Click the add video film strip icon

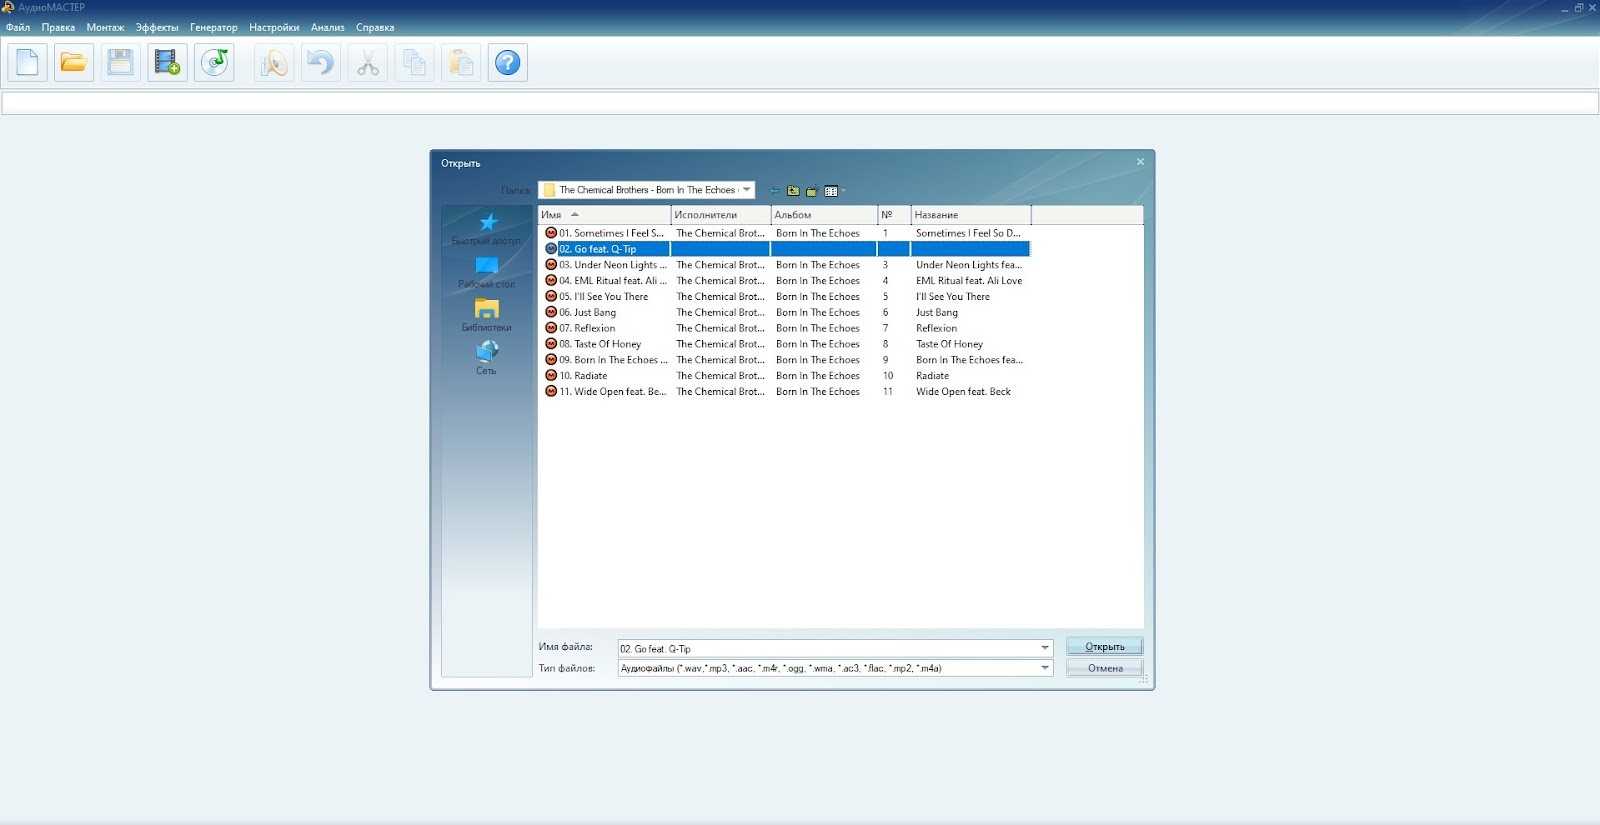pyautogui.click(x=167, y=63)
